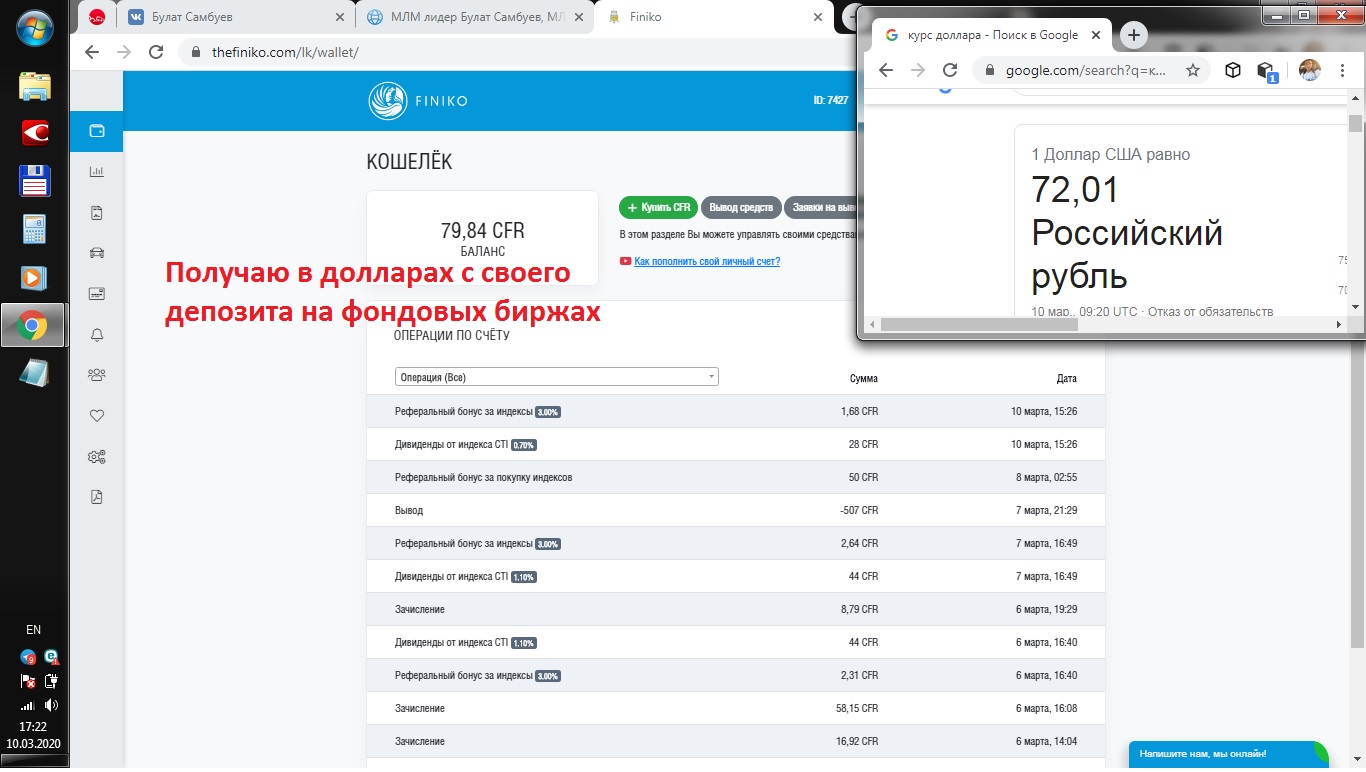1366x772 pixels.
Task: Click the Реферальный бонус за покупку индексов row
Action: [x=736, y=477]
